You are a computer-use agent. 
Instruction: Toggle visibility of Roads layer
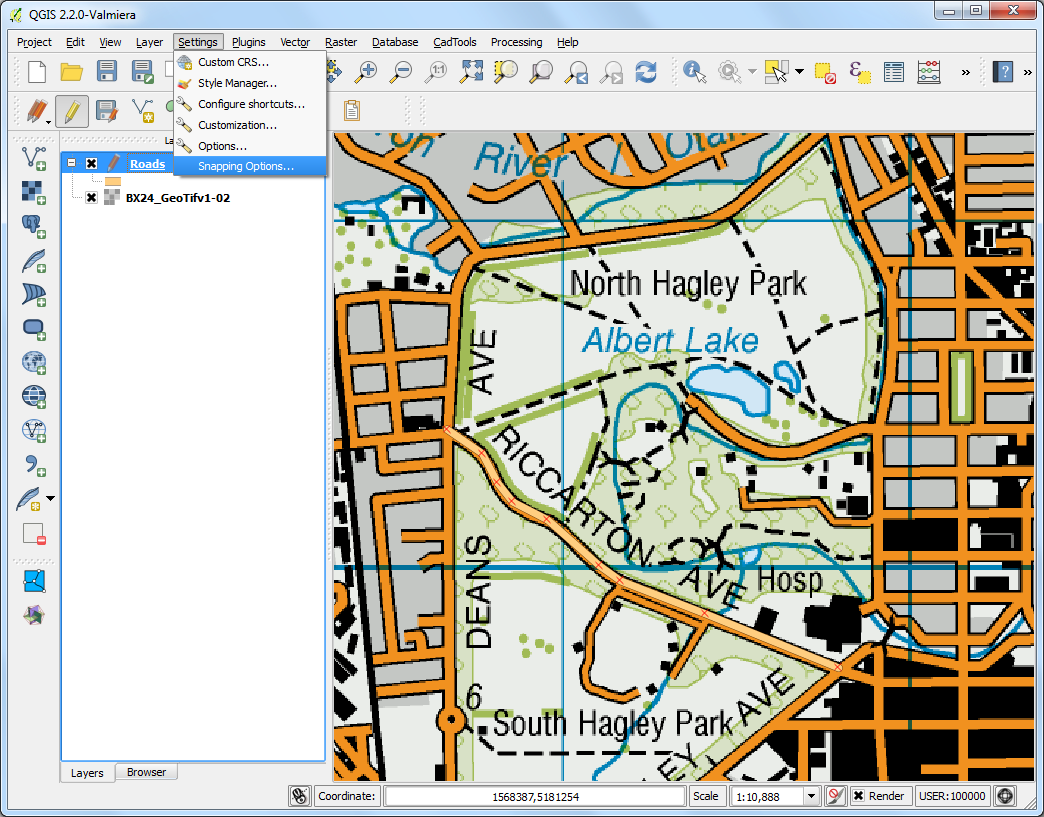92,164
